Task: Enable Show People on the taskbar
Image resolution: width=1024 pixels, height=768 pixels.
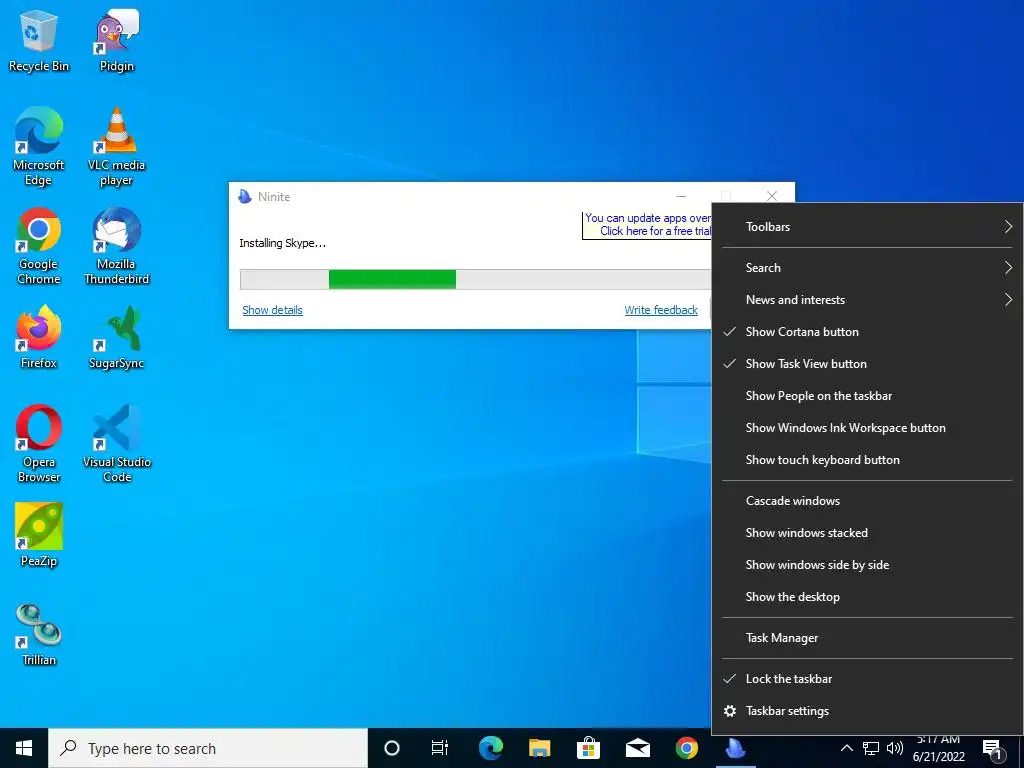Action: (867, 396)
